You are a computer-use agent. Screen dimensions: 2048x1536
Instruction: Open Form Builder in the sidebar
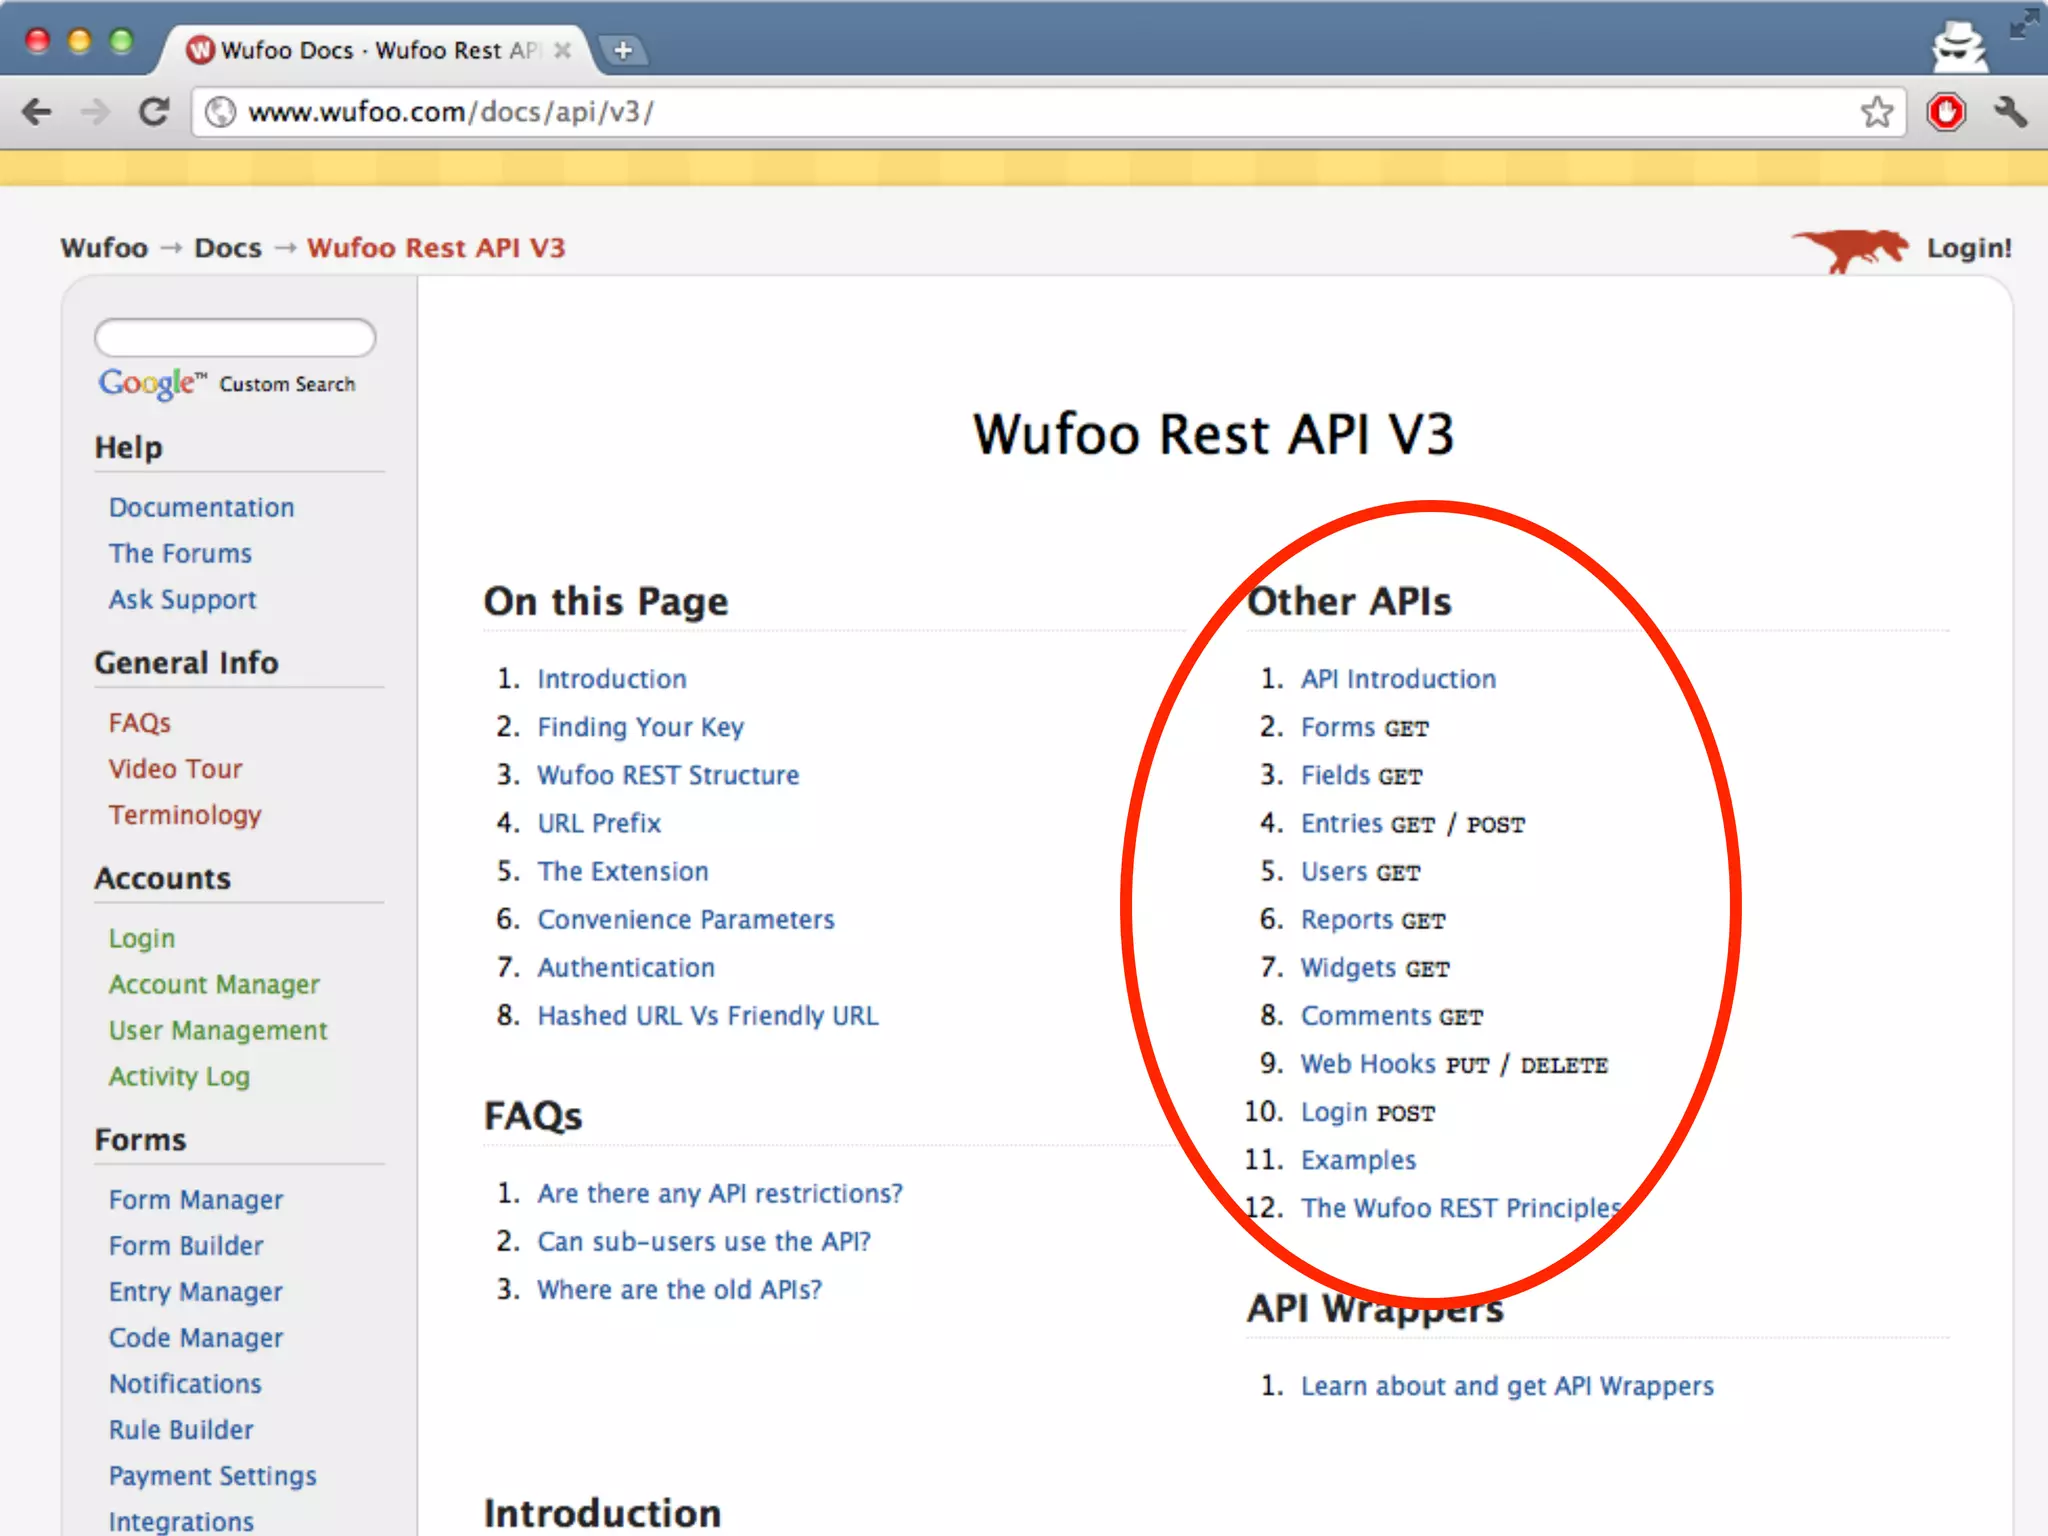186,1246
